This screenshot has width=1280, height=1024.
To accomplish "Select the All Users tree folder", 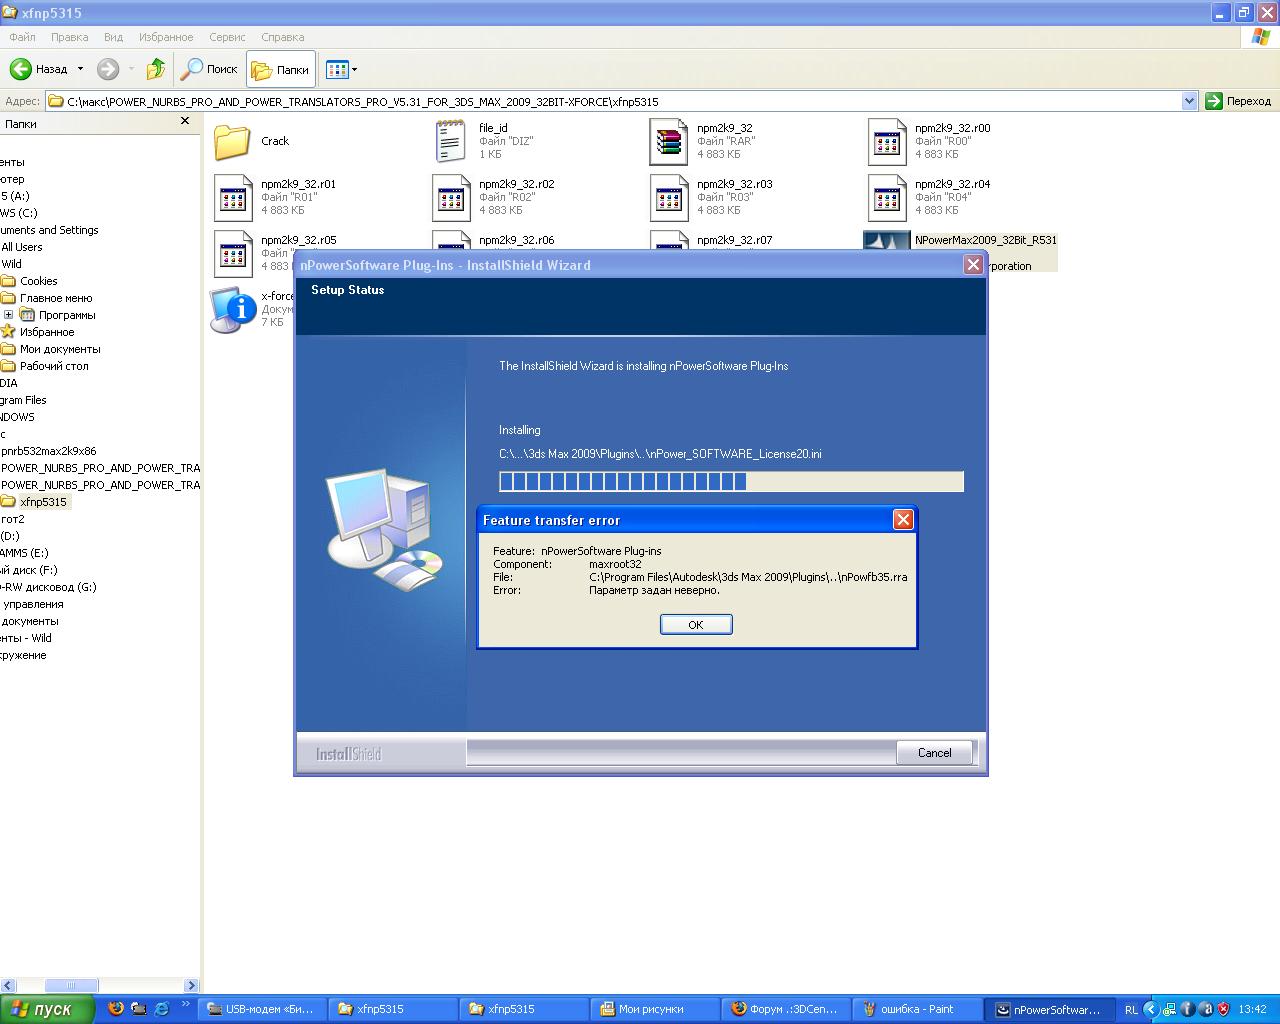I will click(22, 247).
